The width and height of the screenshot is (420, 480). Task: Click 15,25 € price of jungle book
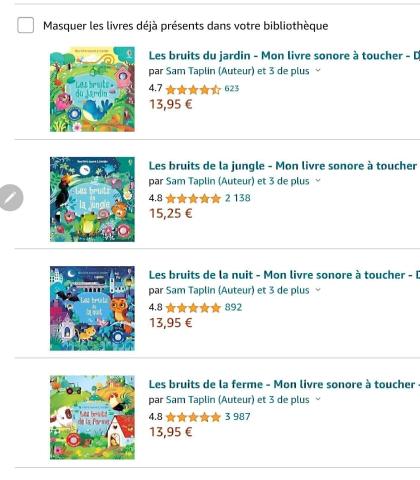171,213
